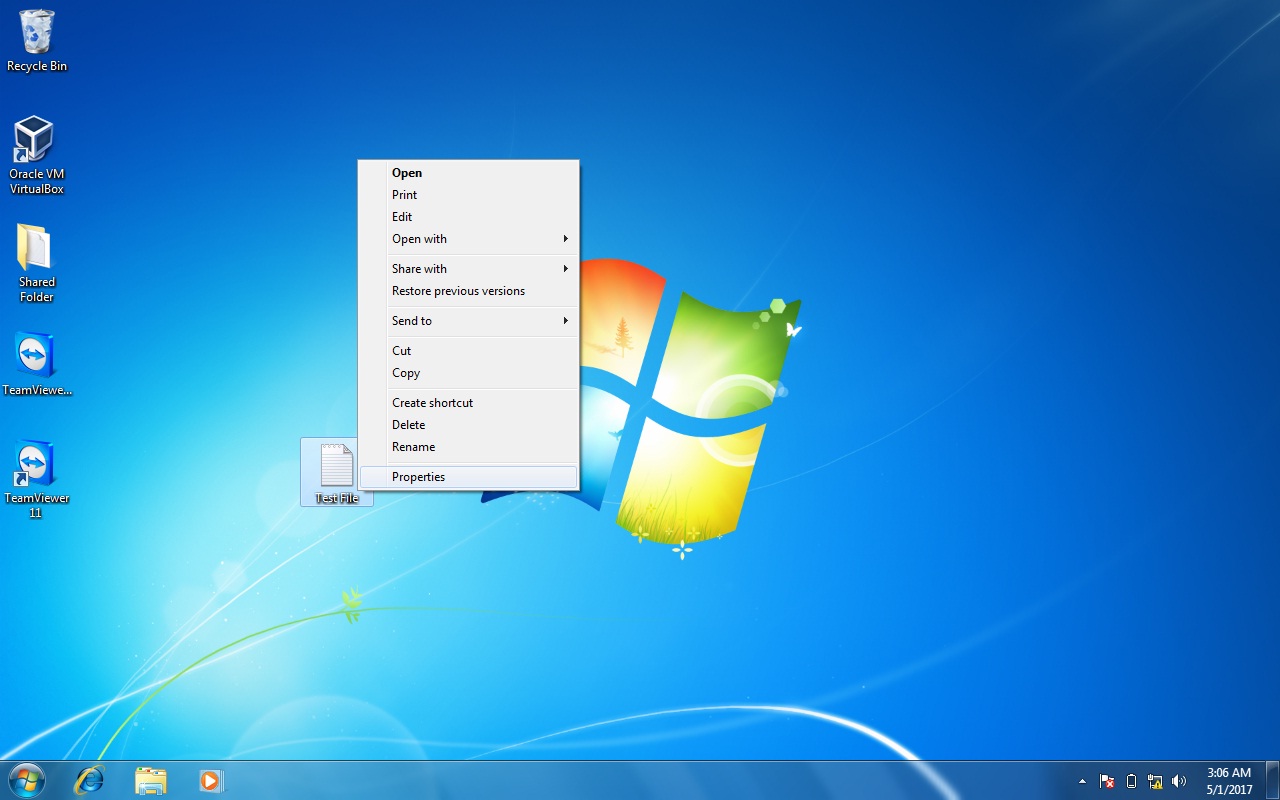Open Windows Explorer from the taskbar
The height and width of the screenshot is (800, 1280).
(150, 780)
